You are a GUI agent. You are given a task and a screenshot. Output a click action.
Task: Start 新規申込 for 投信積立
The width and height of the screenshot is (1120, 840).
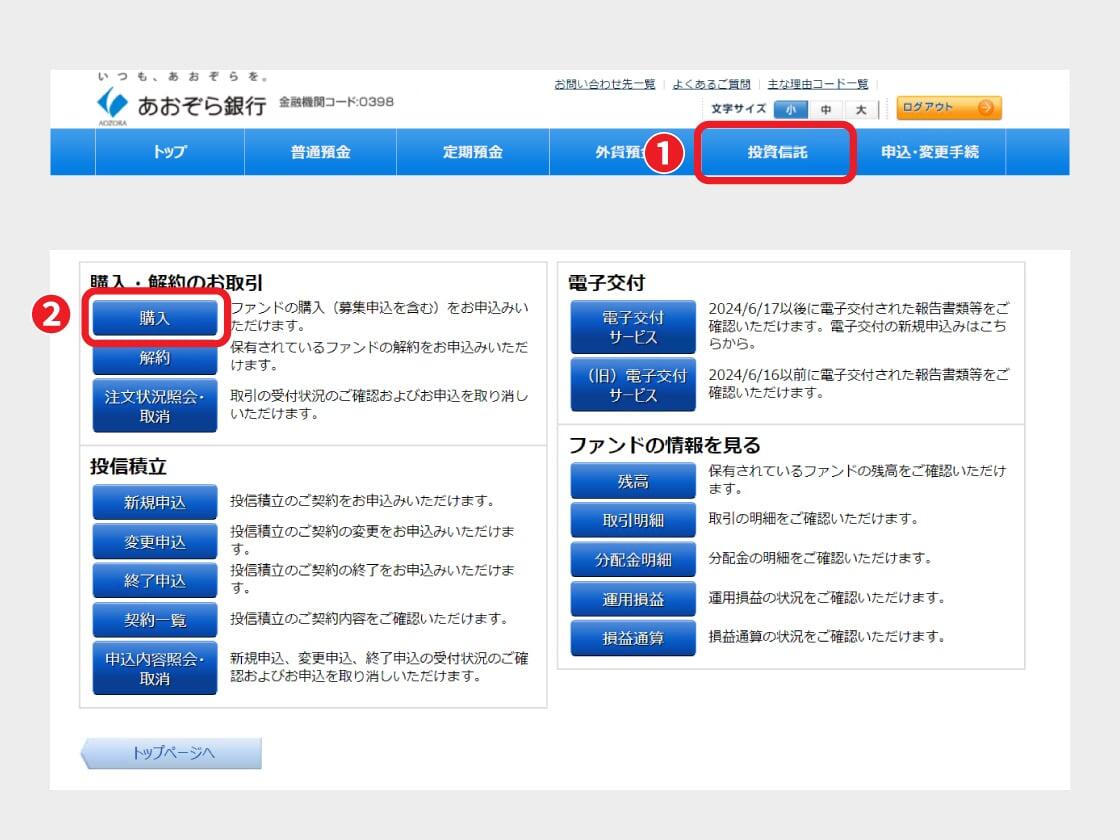coord(155,502)
